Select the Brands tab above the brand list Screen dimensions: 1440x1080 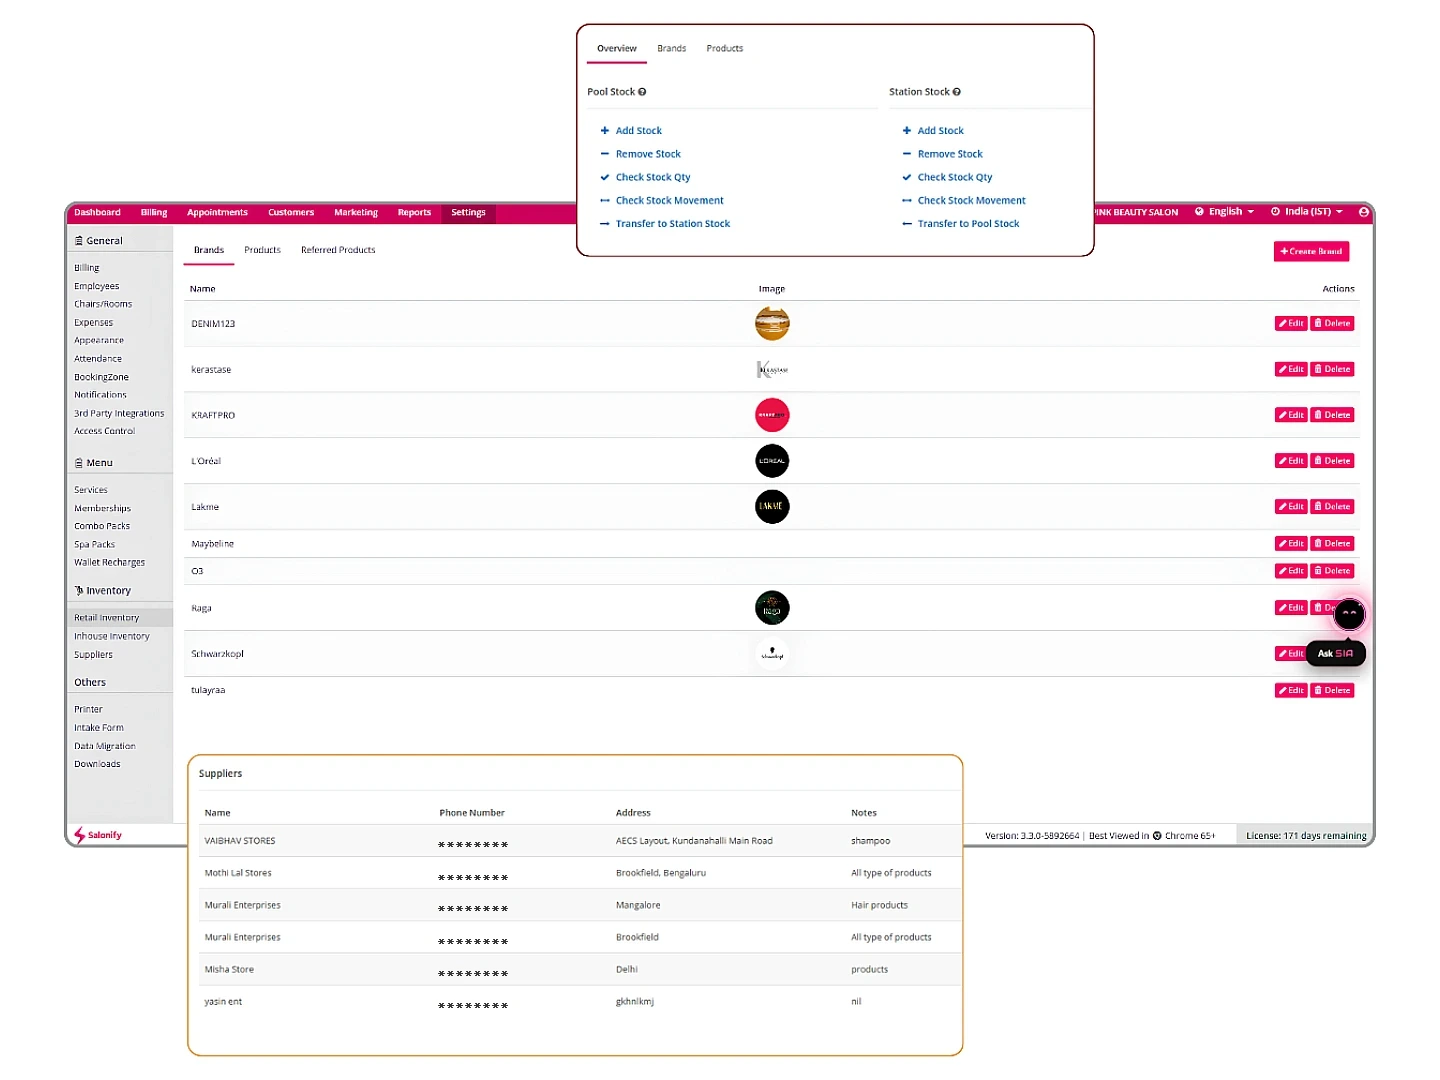click(209, 250)
